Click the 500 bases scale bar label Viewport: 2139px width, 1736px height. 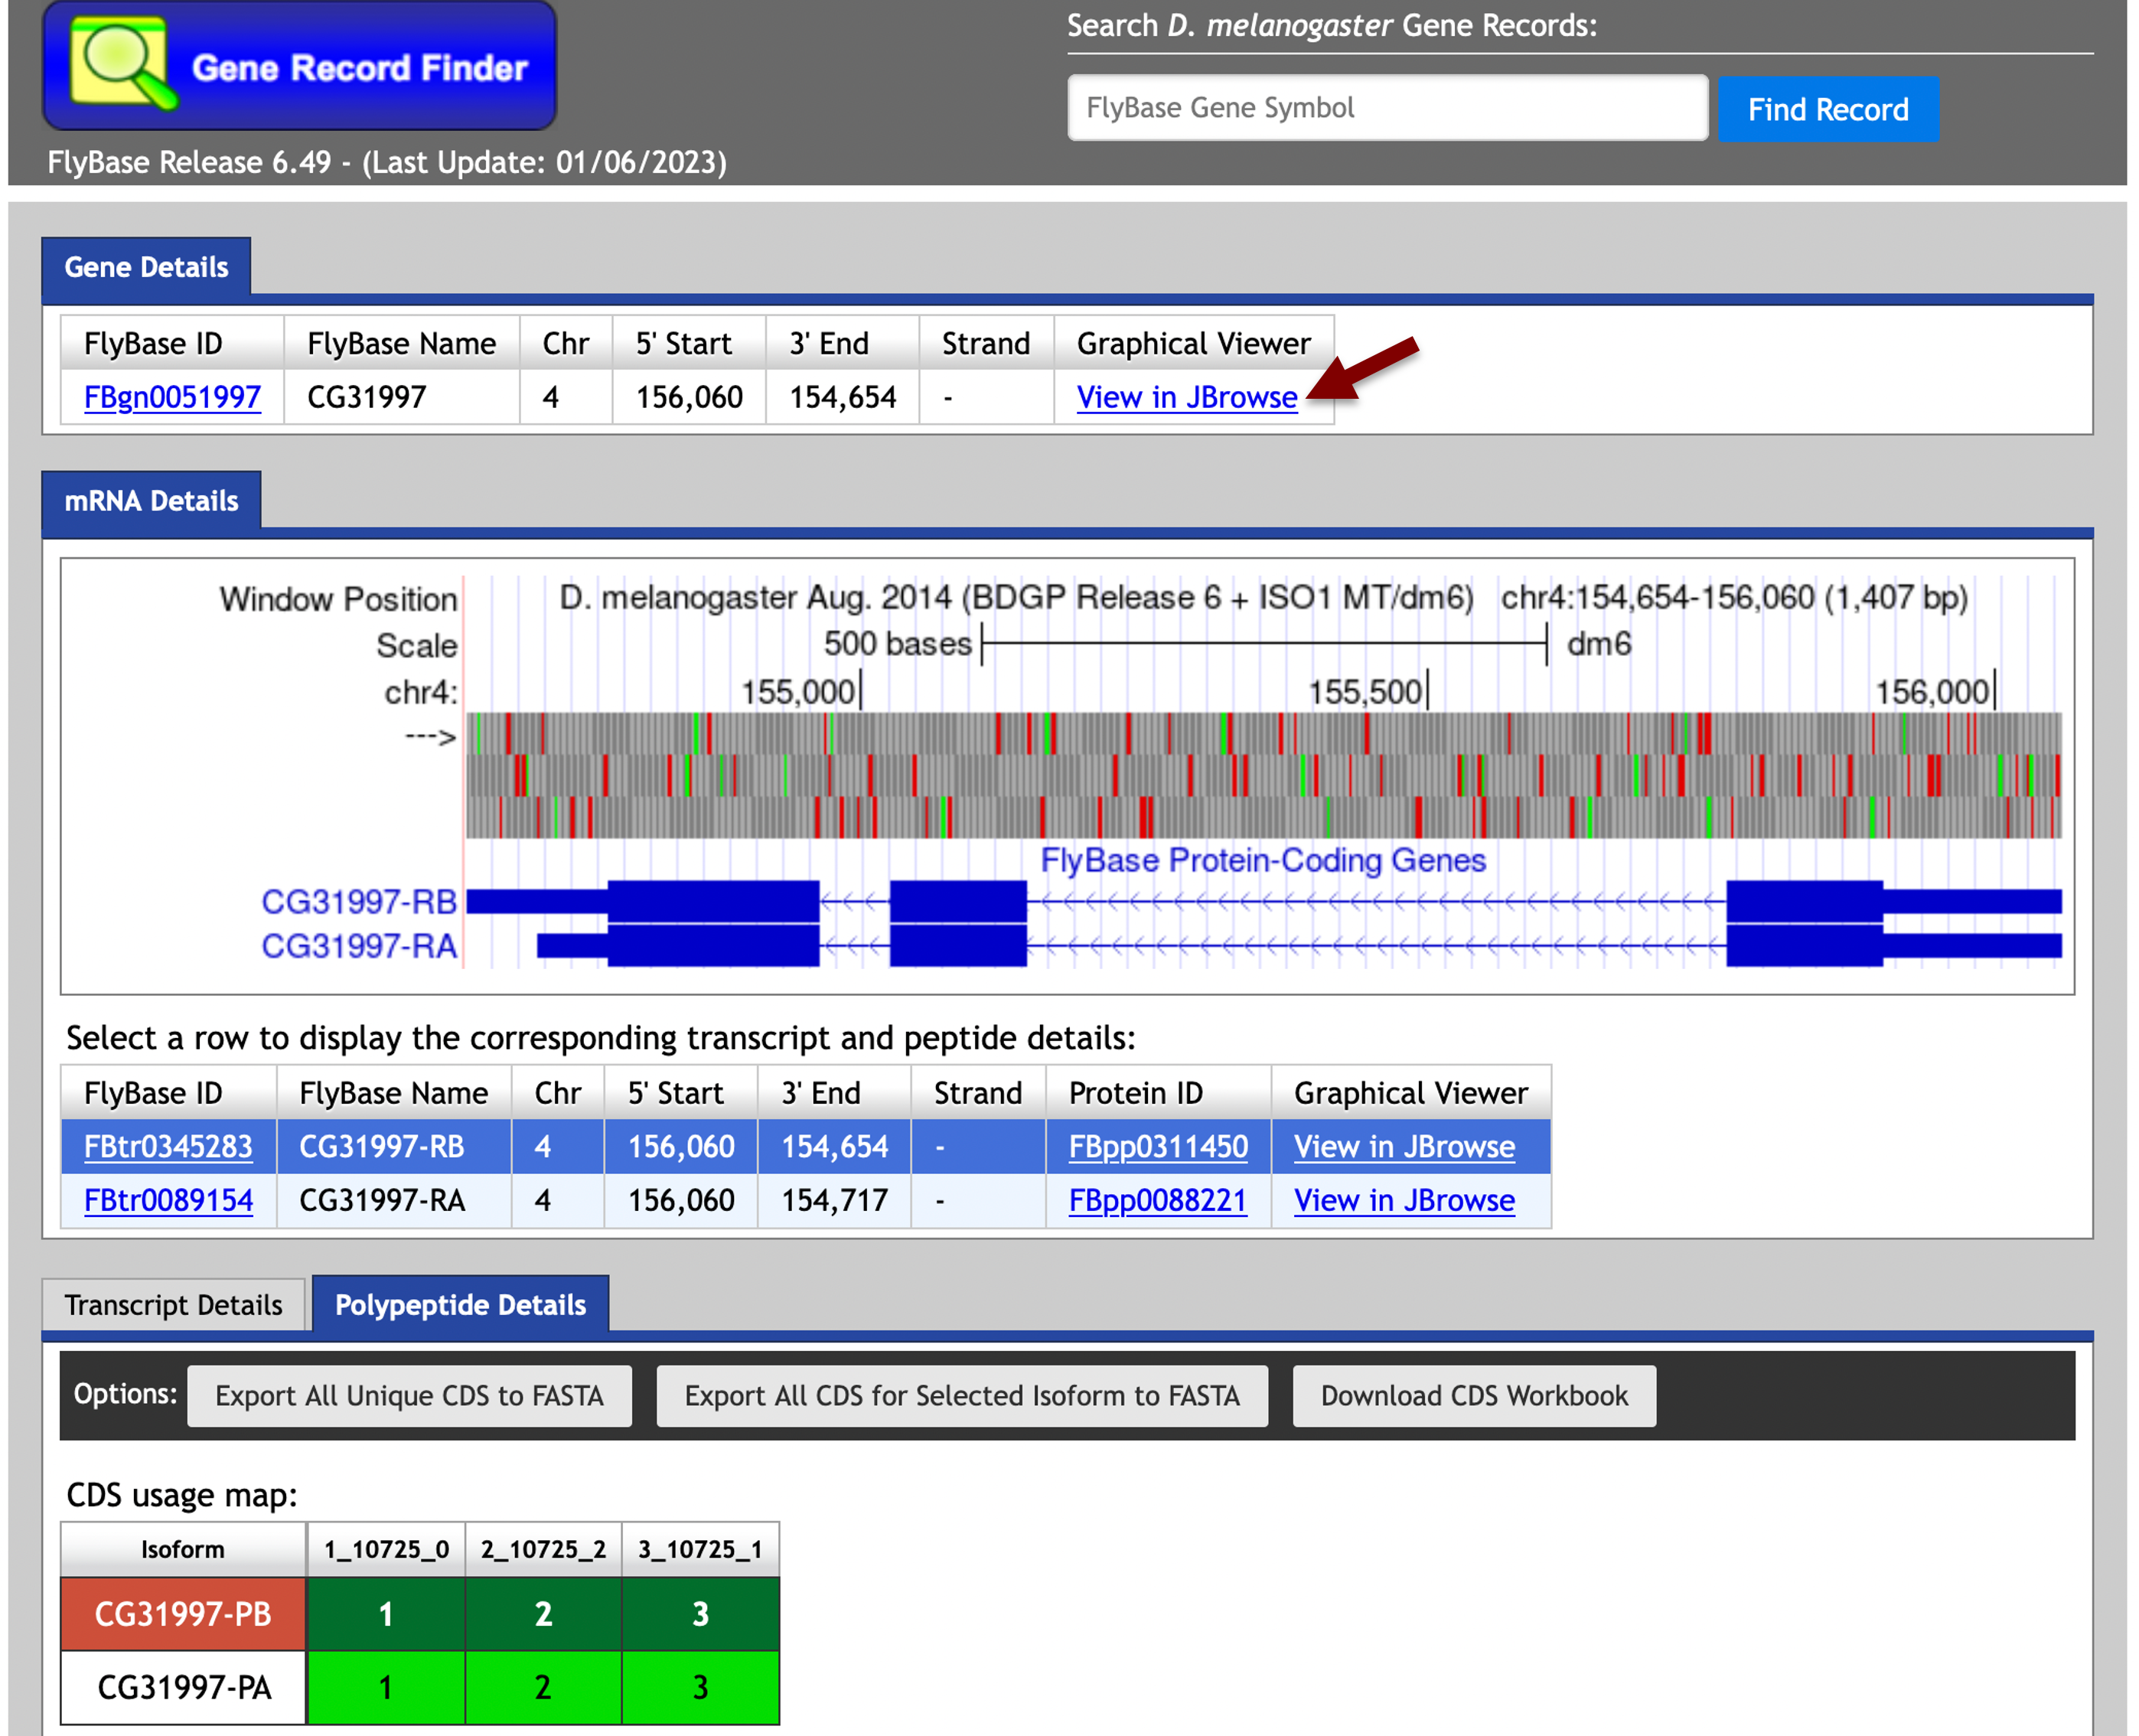[897, 644]
